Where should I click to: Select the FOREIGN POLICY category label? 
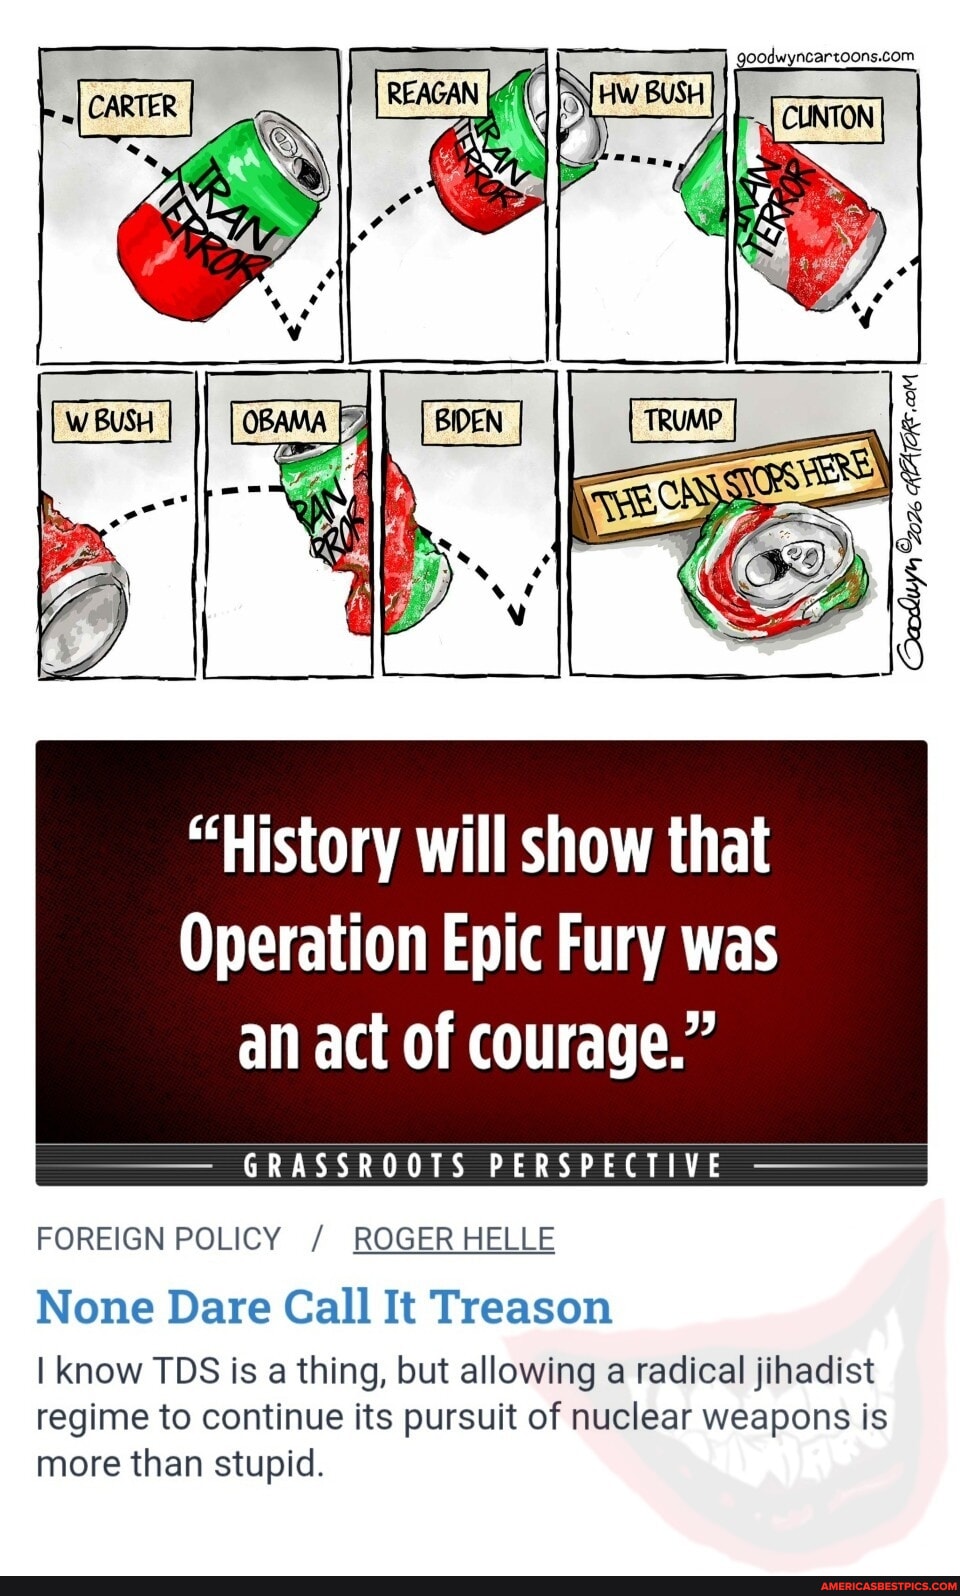159,1238
